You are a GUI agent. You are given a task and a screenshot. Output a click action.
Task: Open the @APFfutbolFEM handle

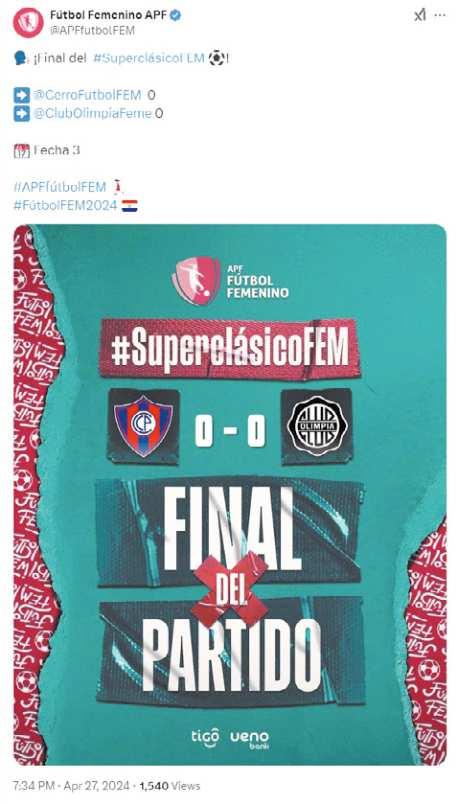click(92, 31)
